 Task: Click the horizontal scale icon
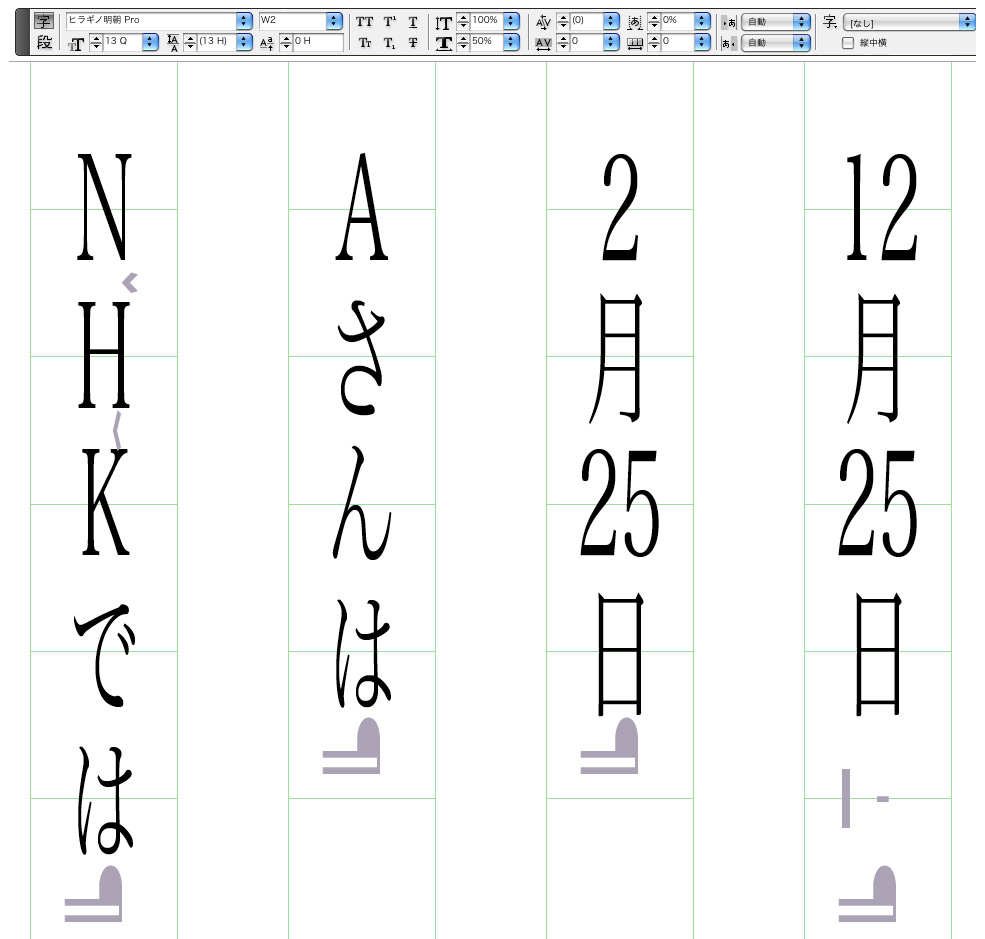coord(444,43)
